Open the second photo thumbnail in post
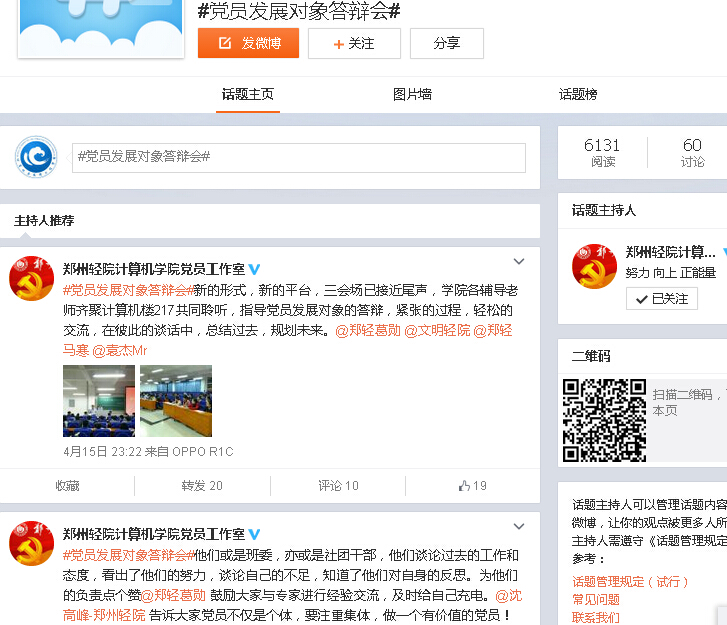Screen dimensions: 727x625 tap(176, 400)
